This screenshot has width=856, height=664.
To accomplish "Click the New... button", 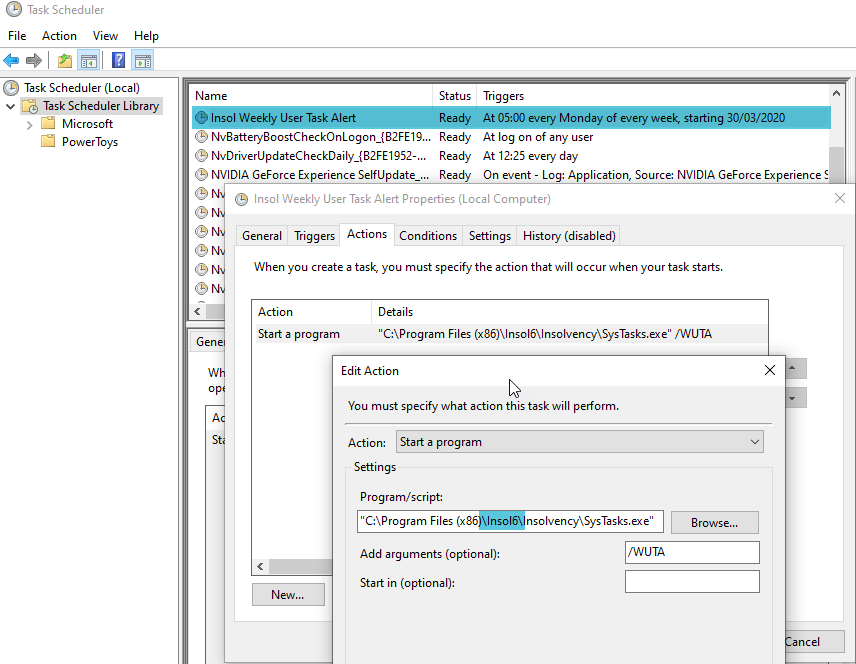I will click(287, 595).
